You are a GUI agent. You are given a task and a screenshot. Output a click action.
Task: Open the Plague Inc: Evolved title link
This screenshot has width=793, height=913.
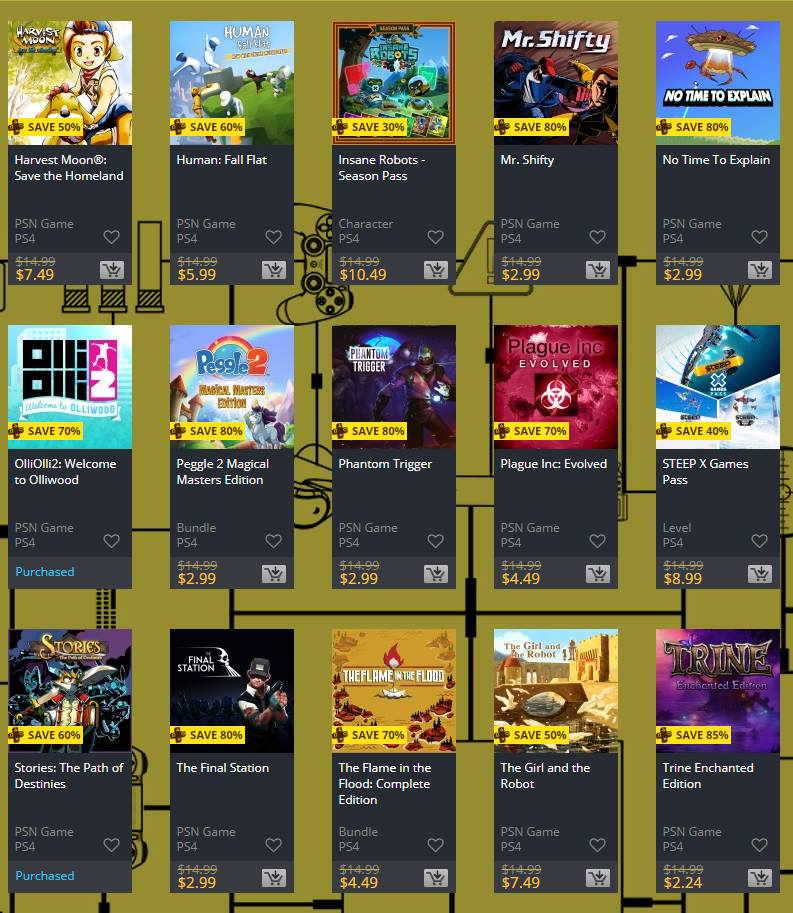554,463
